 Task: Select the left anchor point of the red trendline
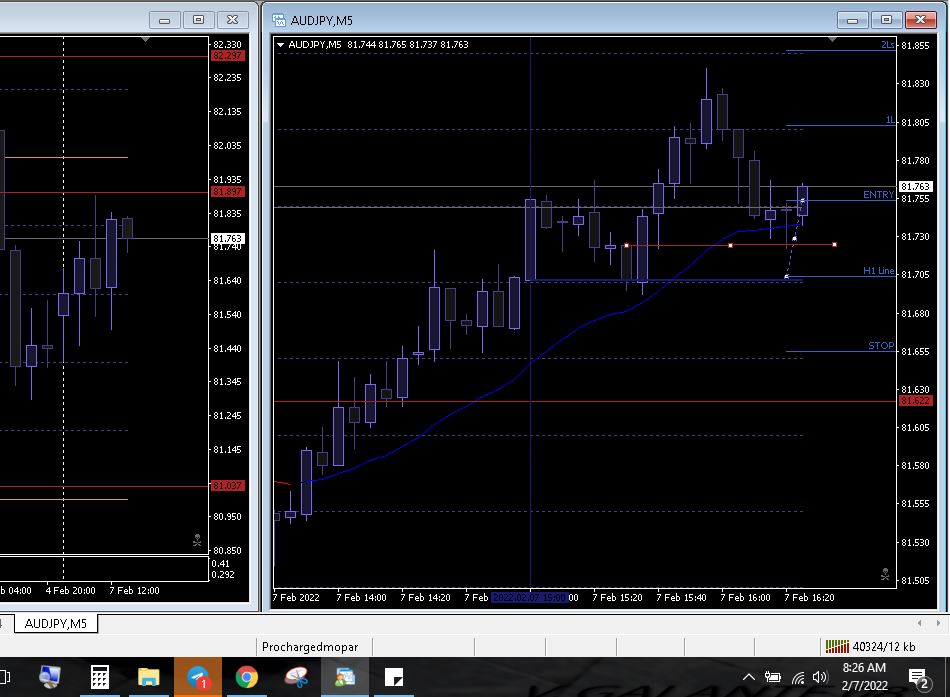[626, 245]
